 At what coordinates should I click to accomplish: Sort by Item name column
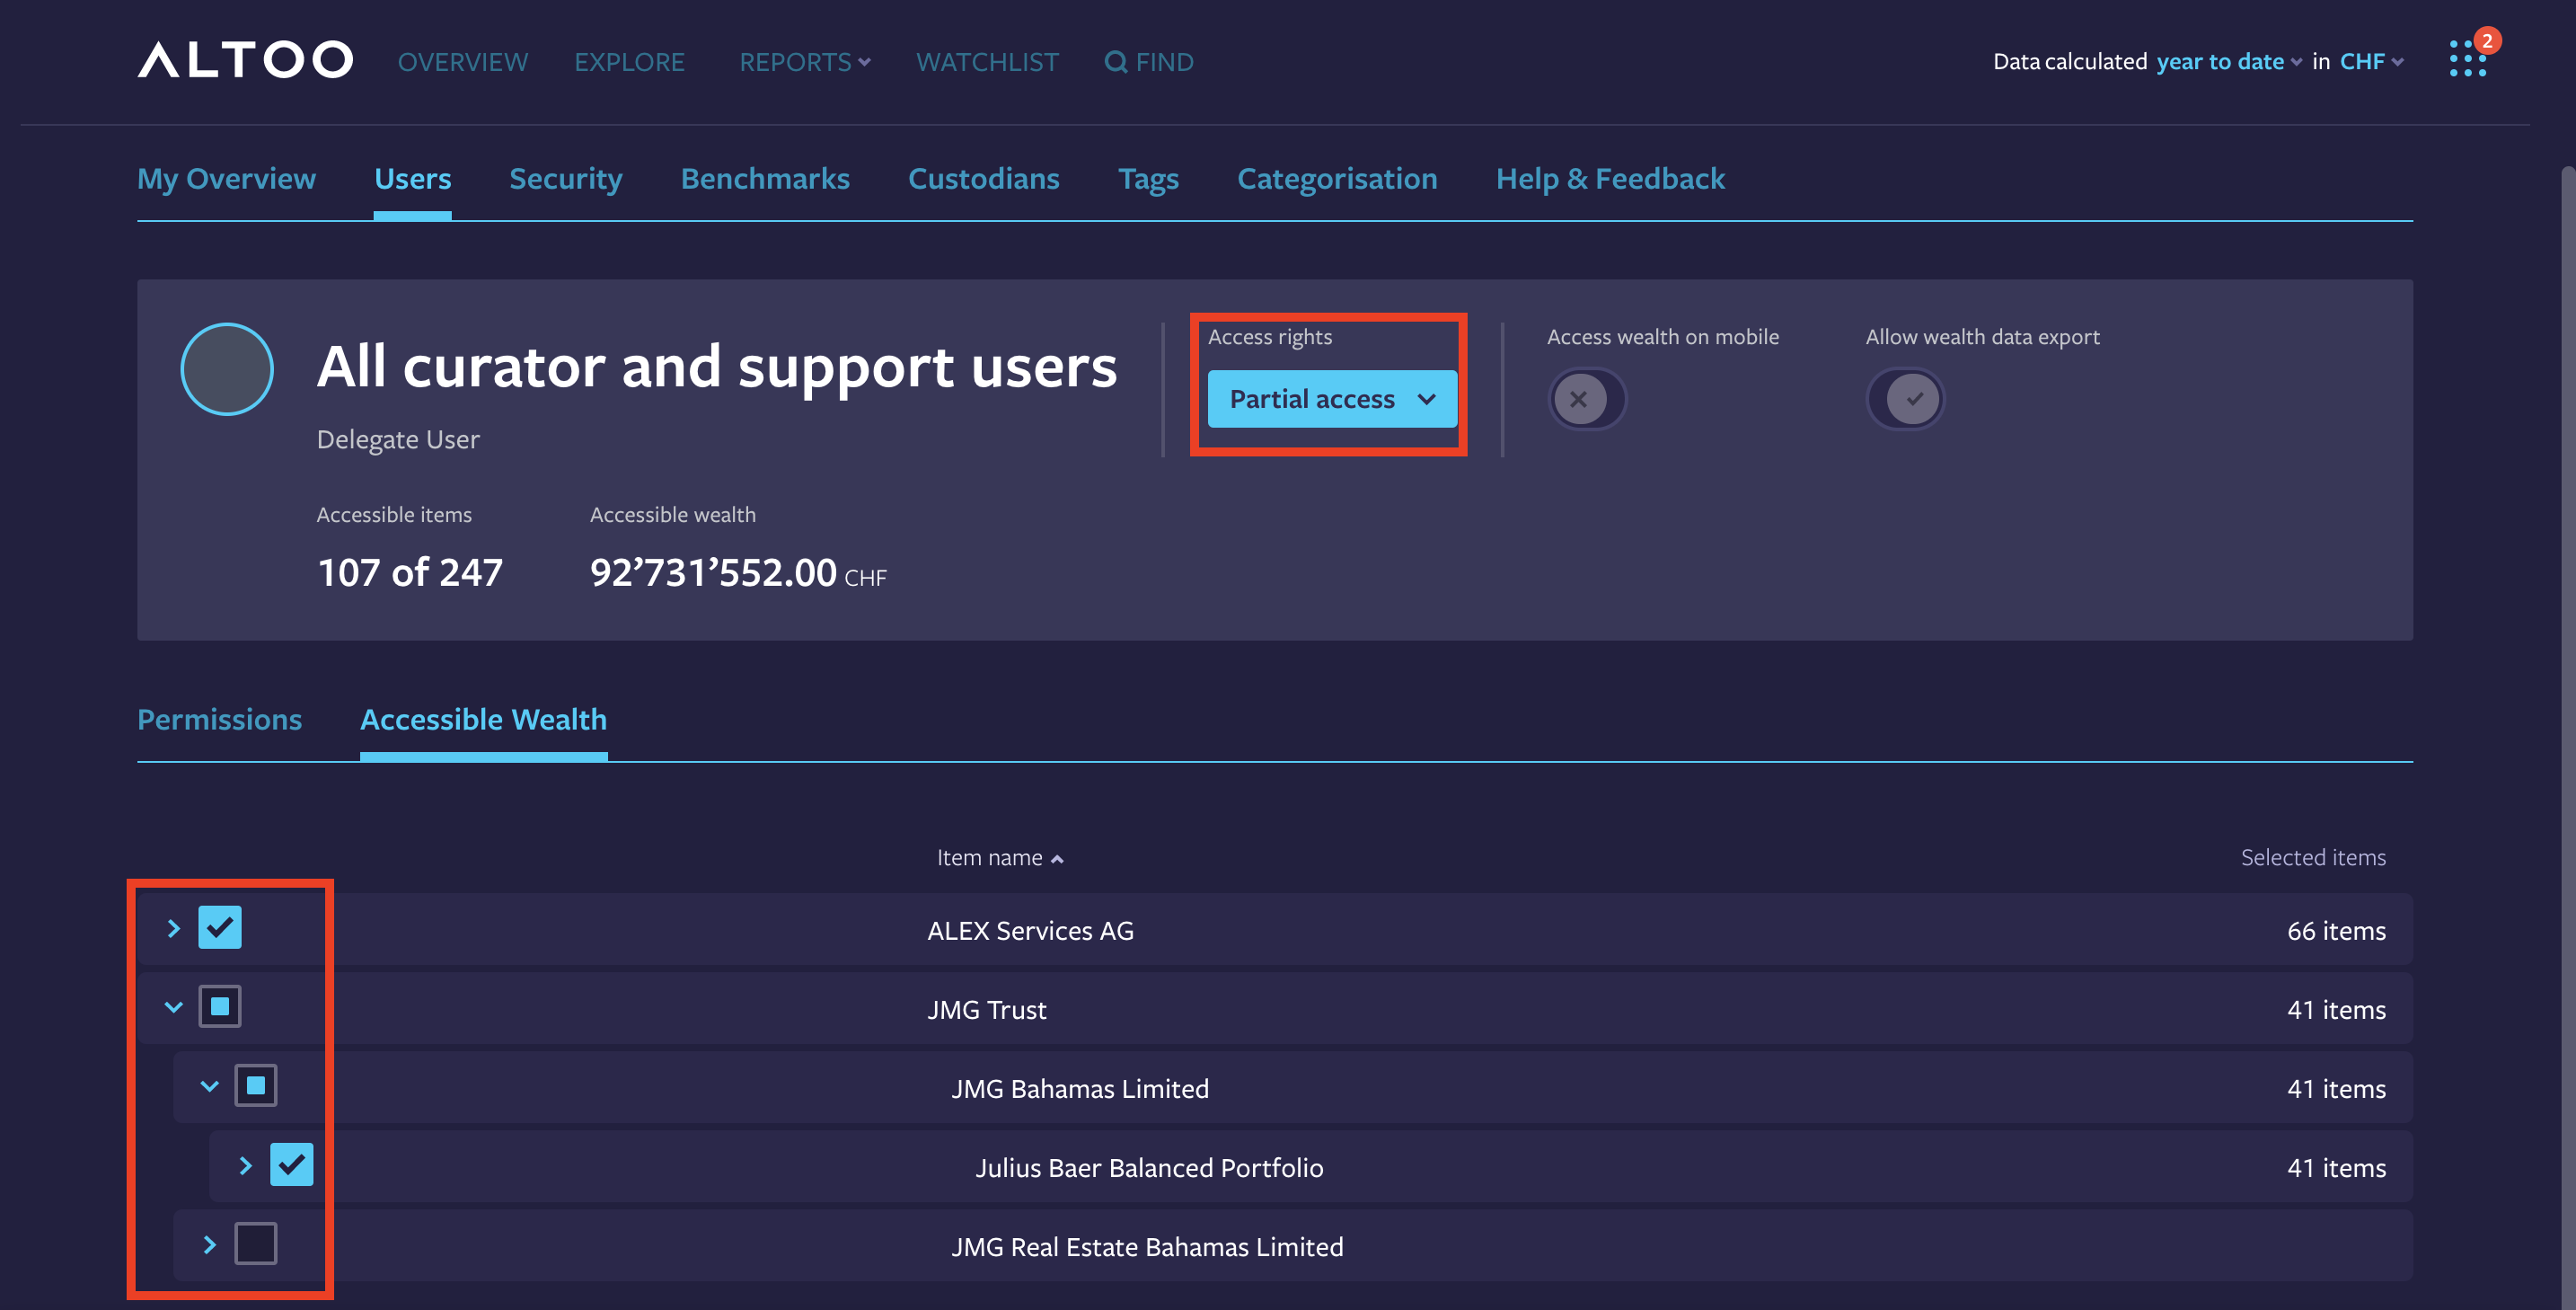(999, 857)
